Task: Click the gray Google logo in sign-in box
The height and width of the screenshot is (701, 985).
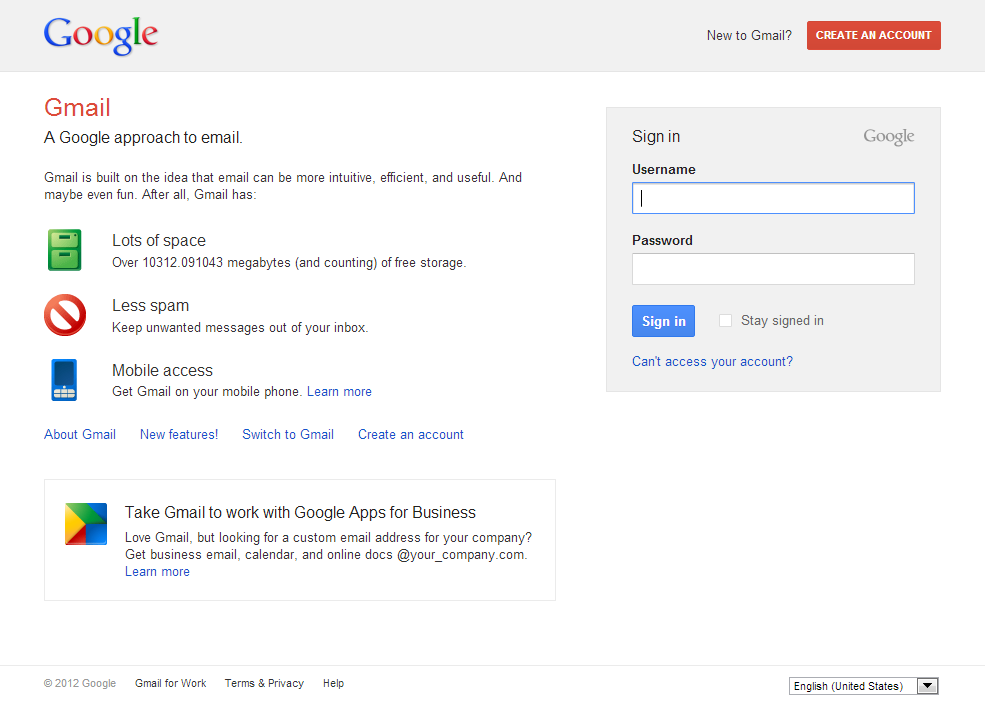Action: 888,137
